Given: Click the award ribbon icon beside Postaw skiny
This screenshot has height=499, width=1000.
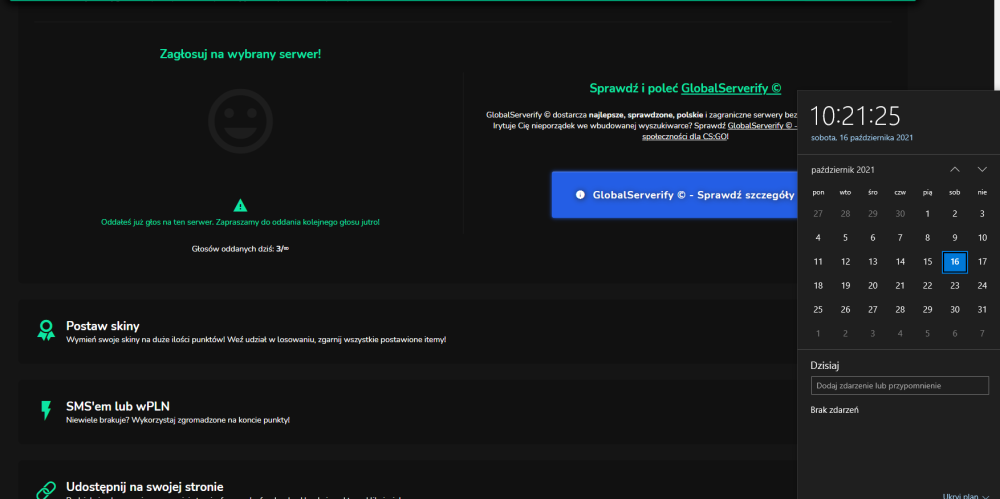Looking at the screenshot, I should (46, 331).
